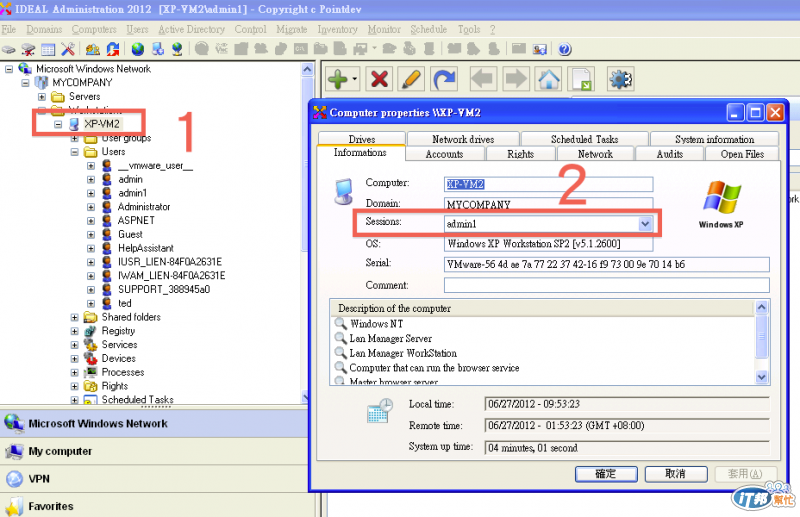Click the disconnect network drive toolbar icon

(x=28, y=50)
